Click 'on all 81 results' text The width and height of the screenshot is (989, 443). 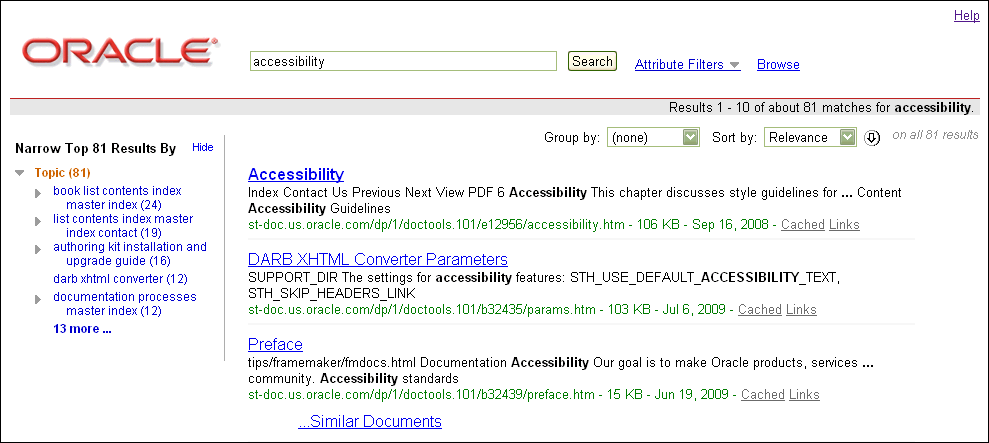[x=935, y=134]
